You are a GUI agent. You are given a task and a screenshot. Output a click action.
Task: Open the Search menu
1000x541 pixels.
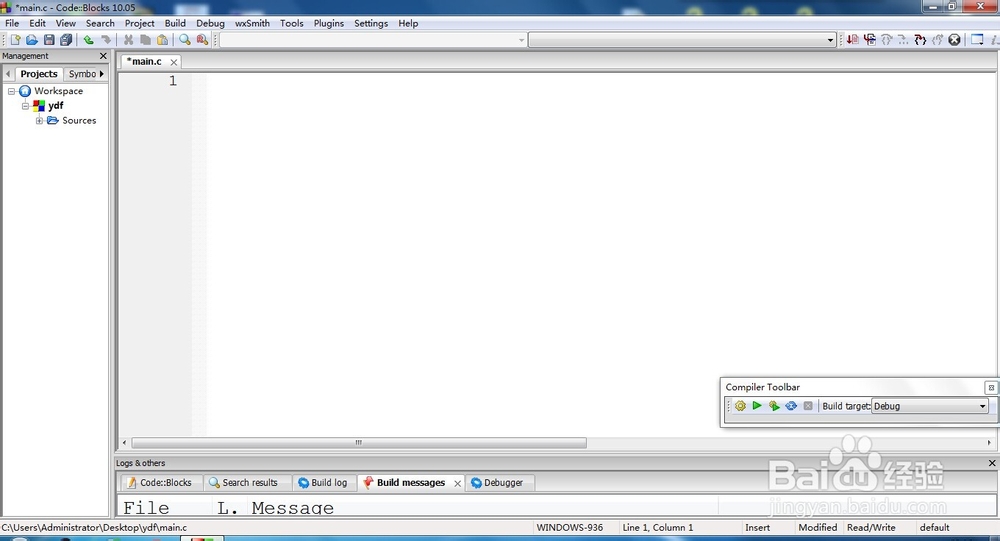tap(100, 23)
